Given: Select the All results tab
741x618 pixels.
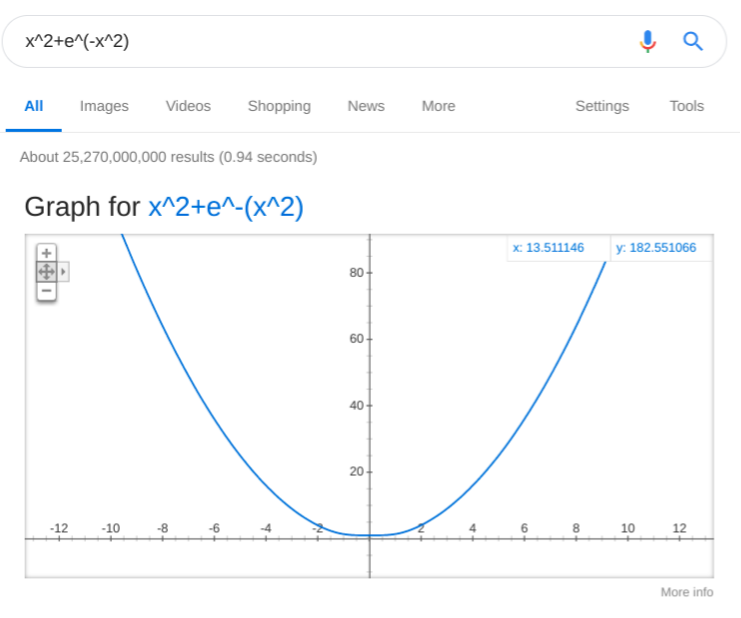Looking at the screenshot, I should click(34, 106).
